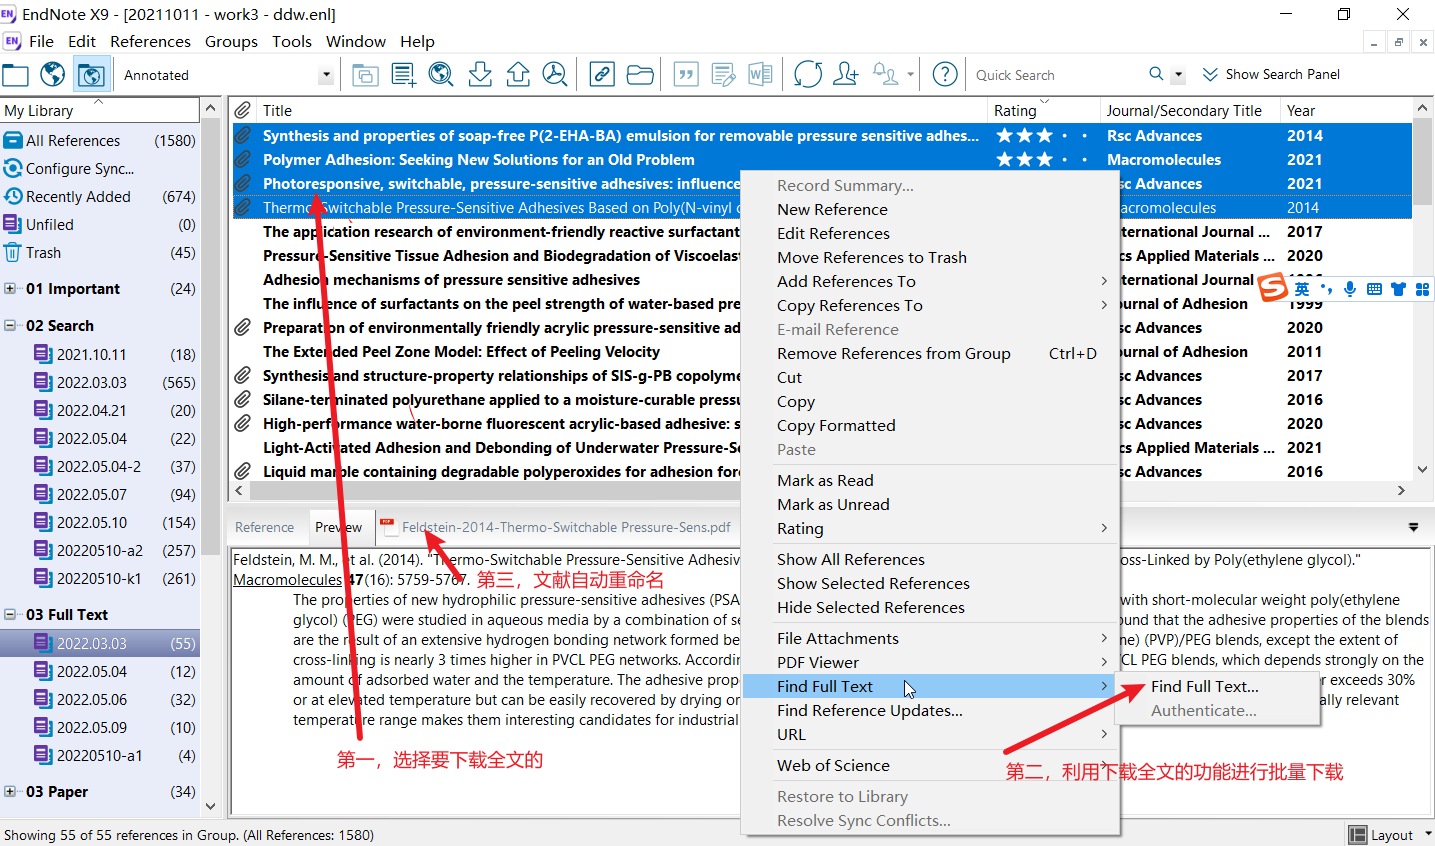Click the New Reference toolbar icon
Image resolution: width=1435 pixels, height=846 pixels.
404,75
